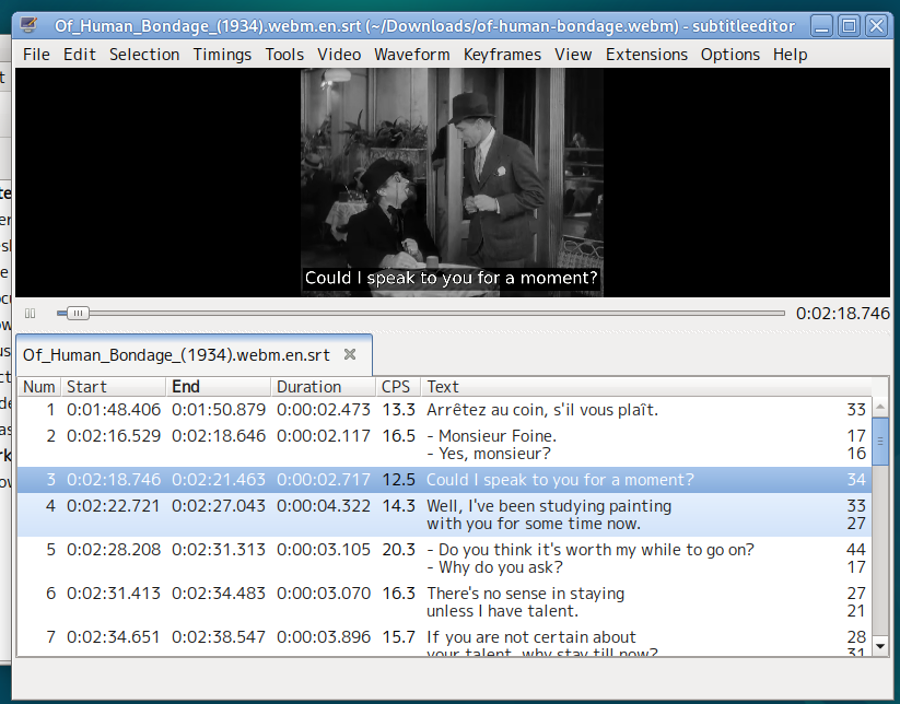Click the down arrow on subtitle list scrollbar
This screenshot has height=704, width=900.
pyautogui.click(x=878, y=647)
